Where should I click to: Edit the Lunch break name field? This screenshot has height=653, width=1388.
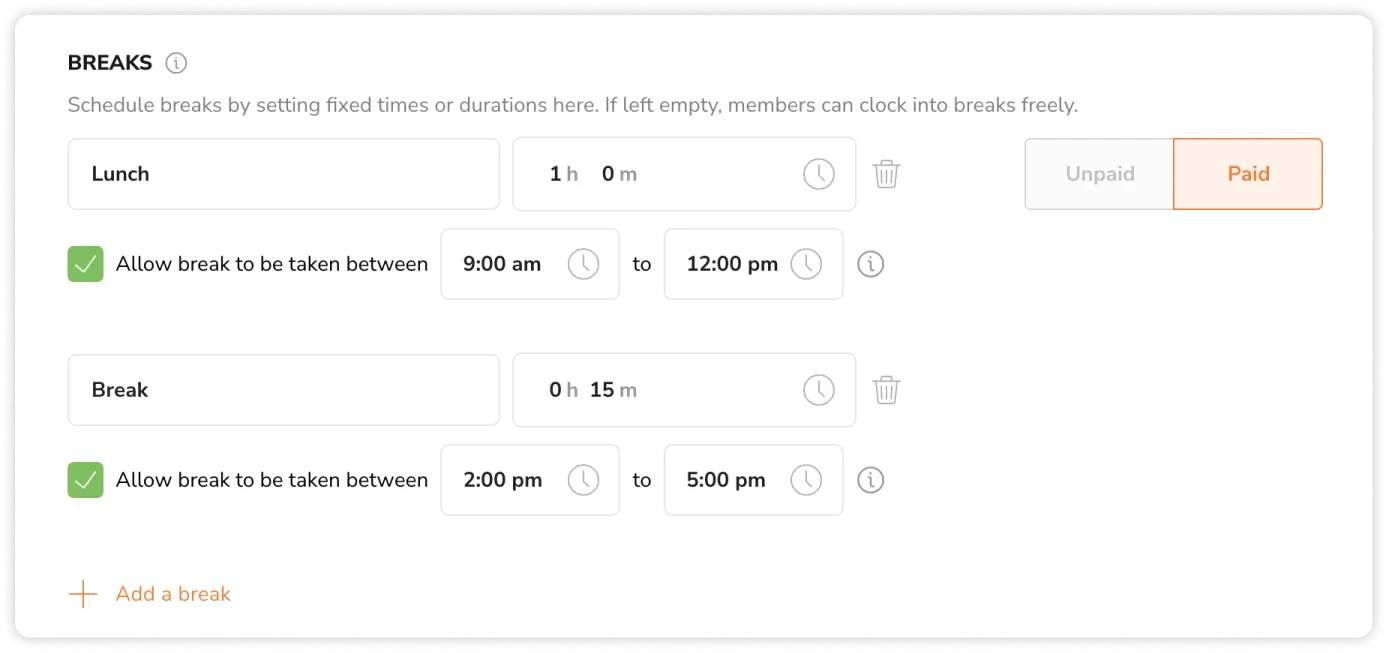click(x=283, y=174)
